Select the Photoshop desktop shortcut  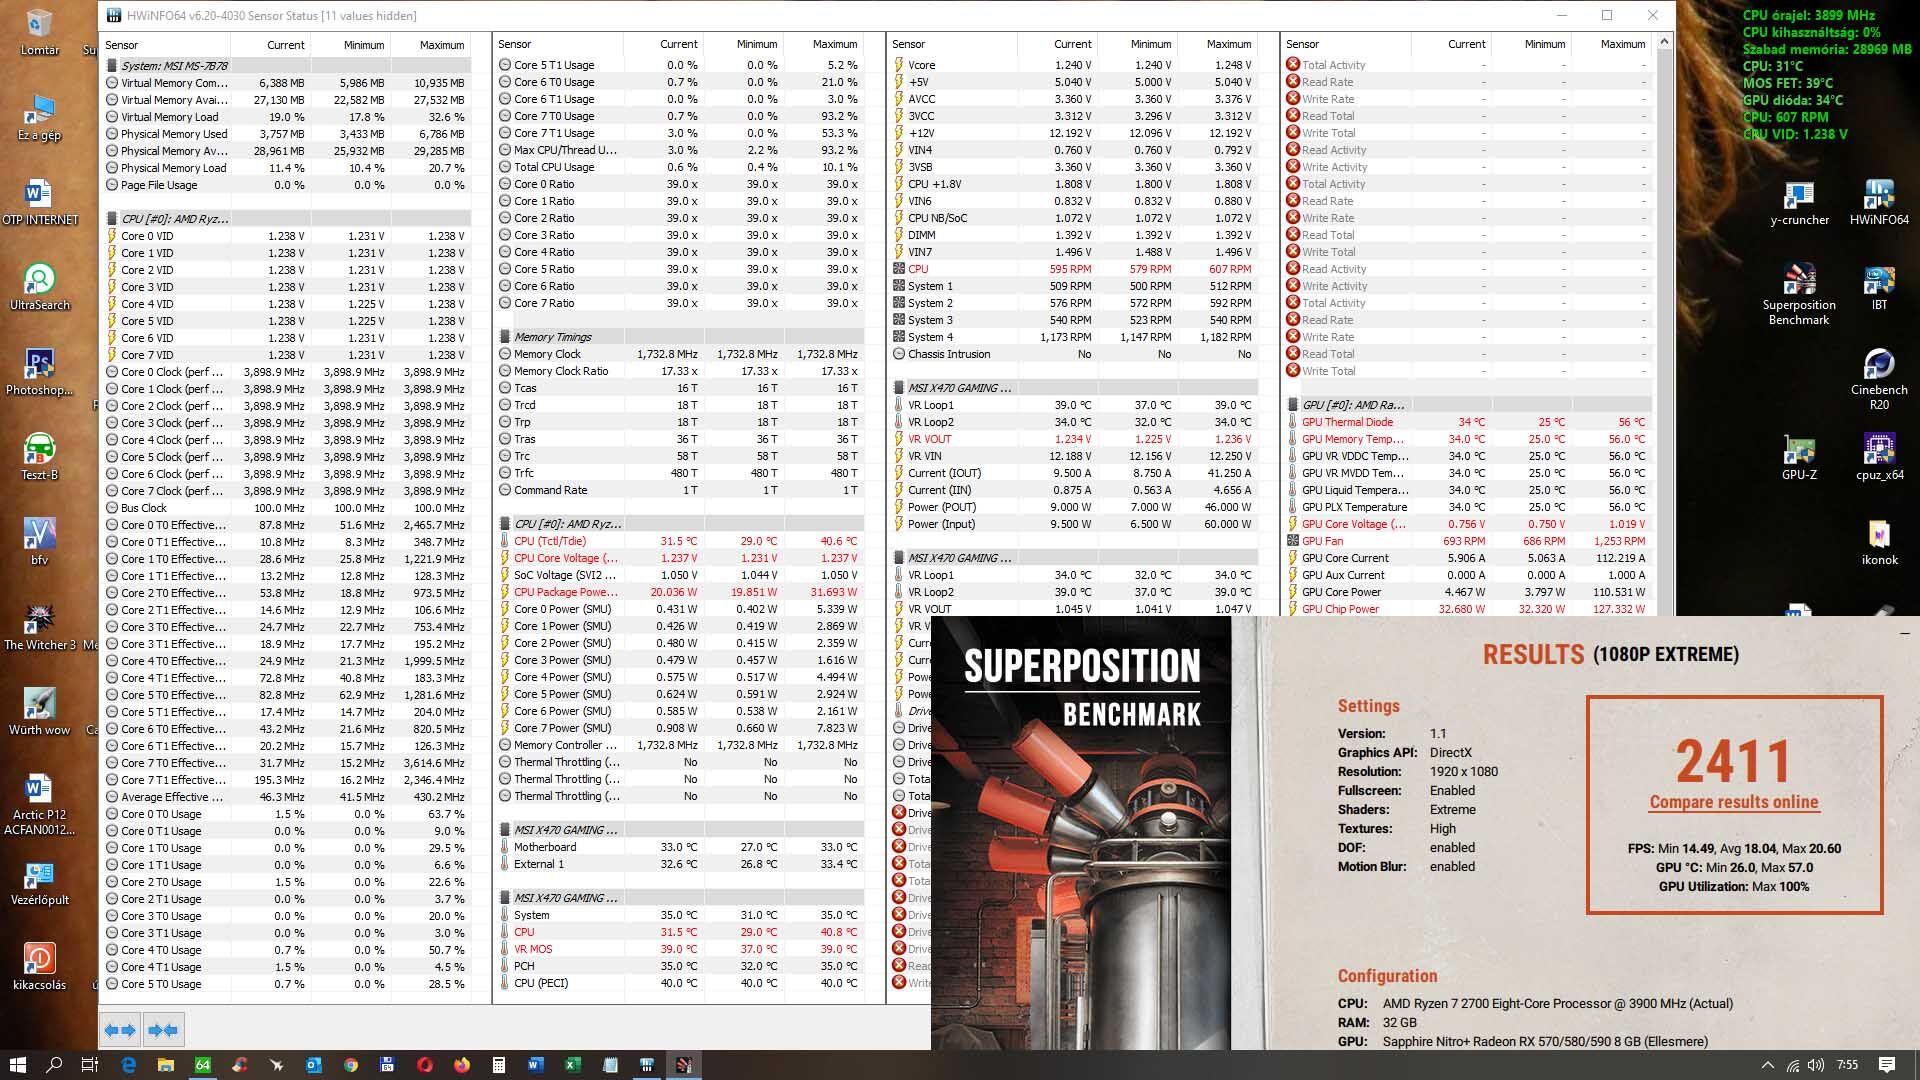click(x=40, y=373)
